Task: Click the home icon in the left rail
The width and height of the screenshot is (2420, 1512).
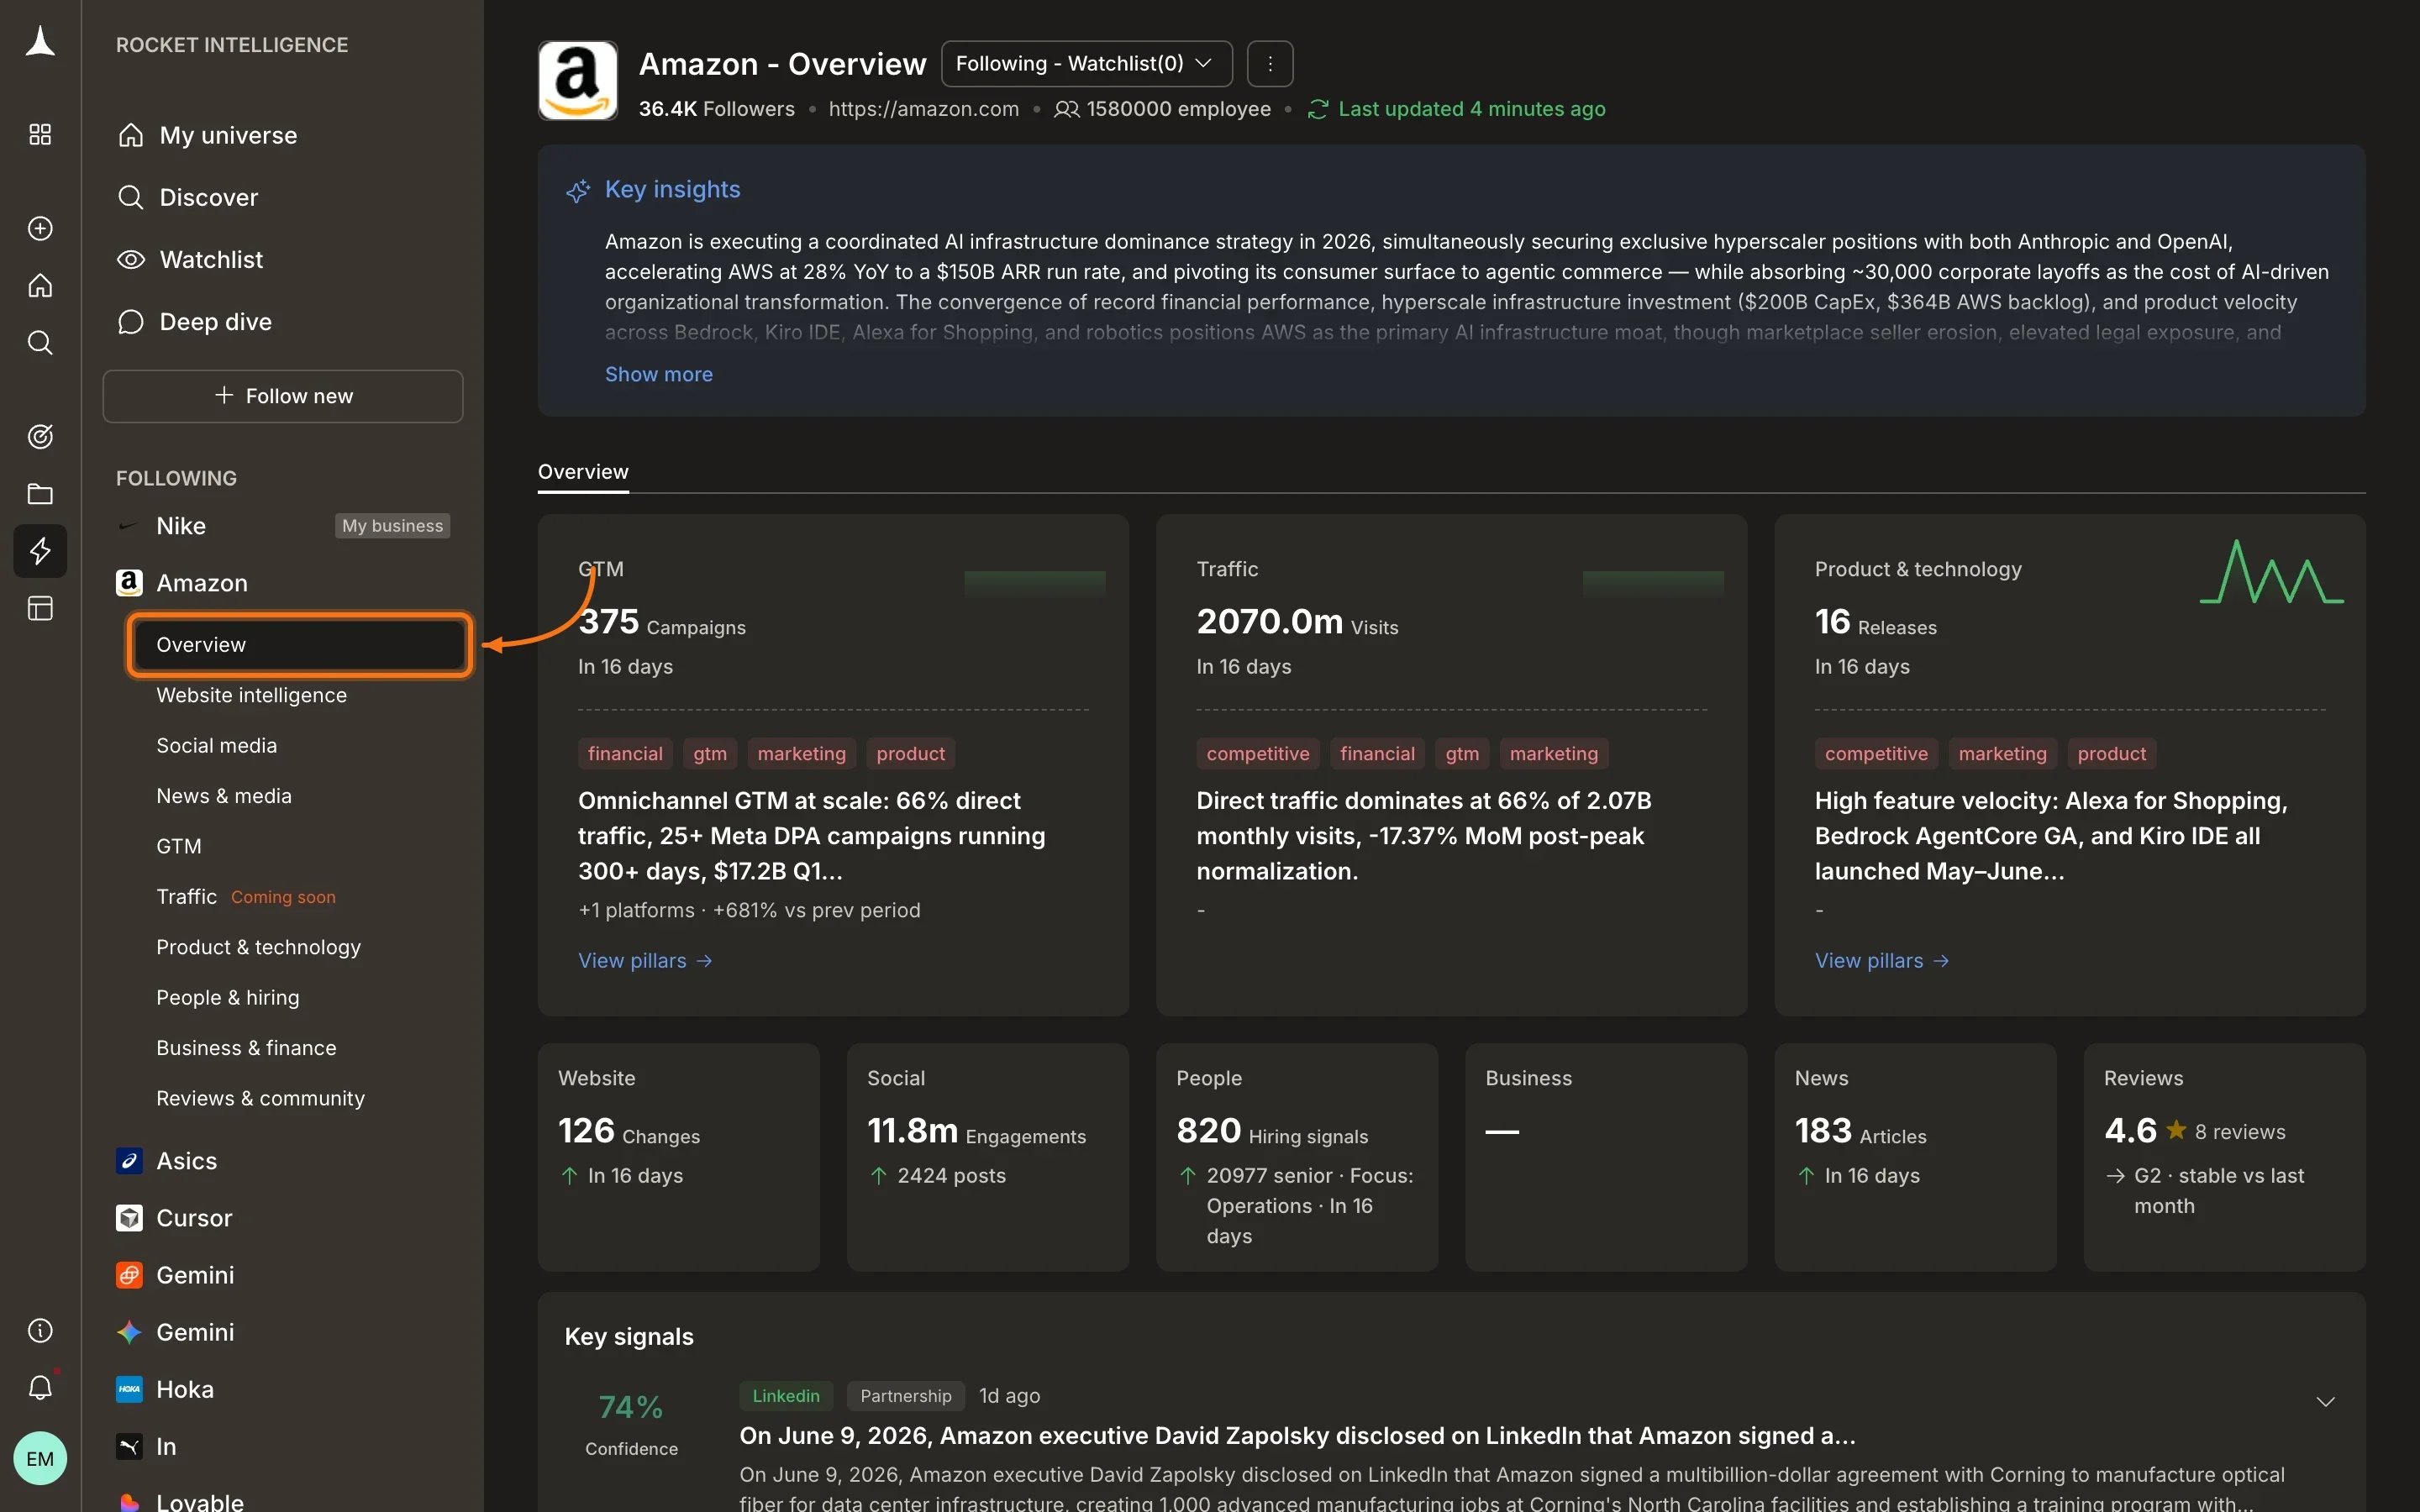Action: click(x=40, y=286)
